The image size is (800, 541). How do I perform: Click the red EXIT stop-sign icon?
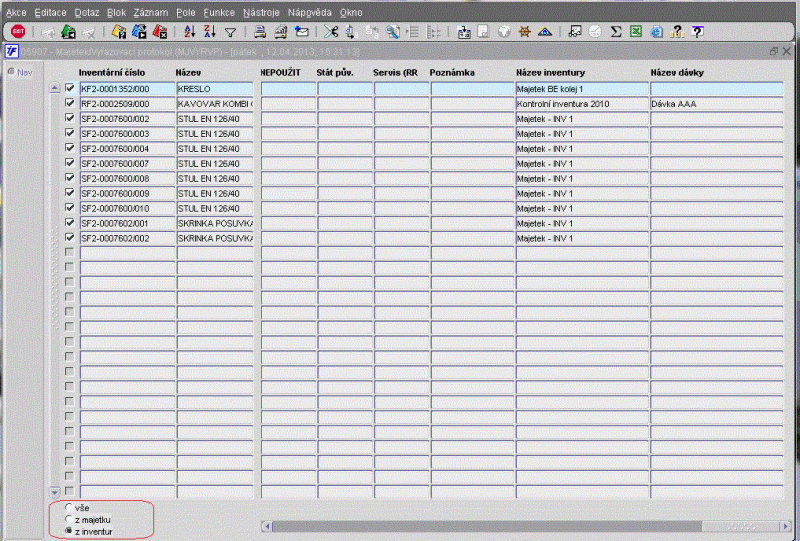[18, 32]
